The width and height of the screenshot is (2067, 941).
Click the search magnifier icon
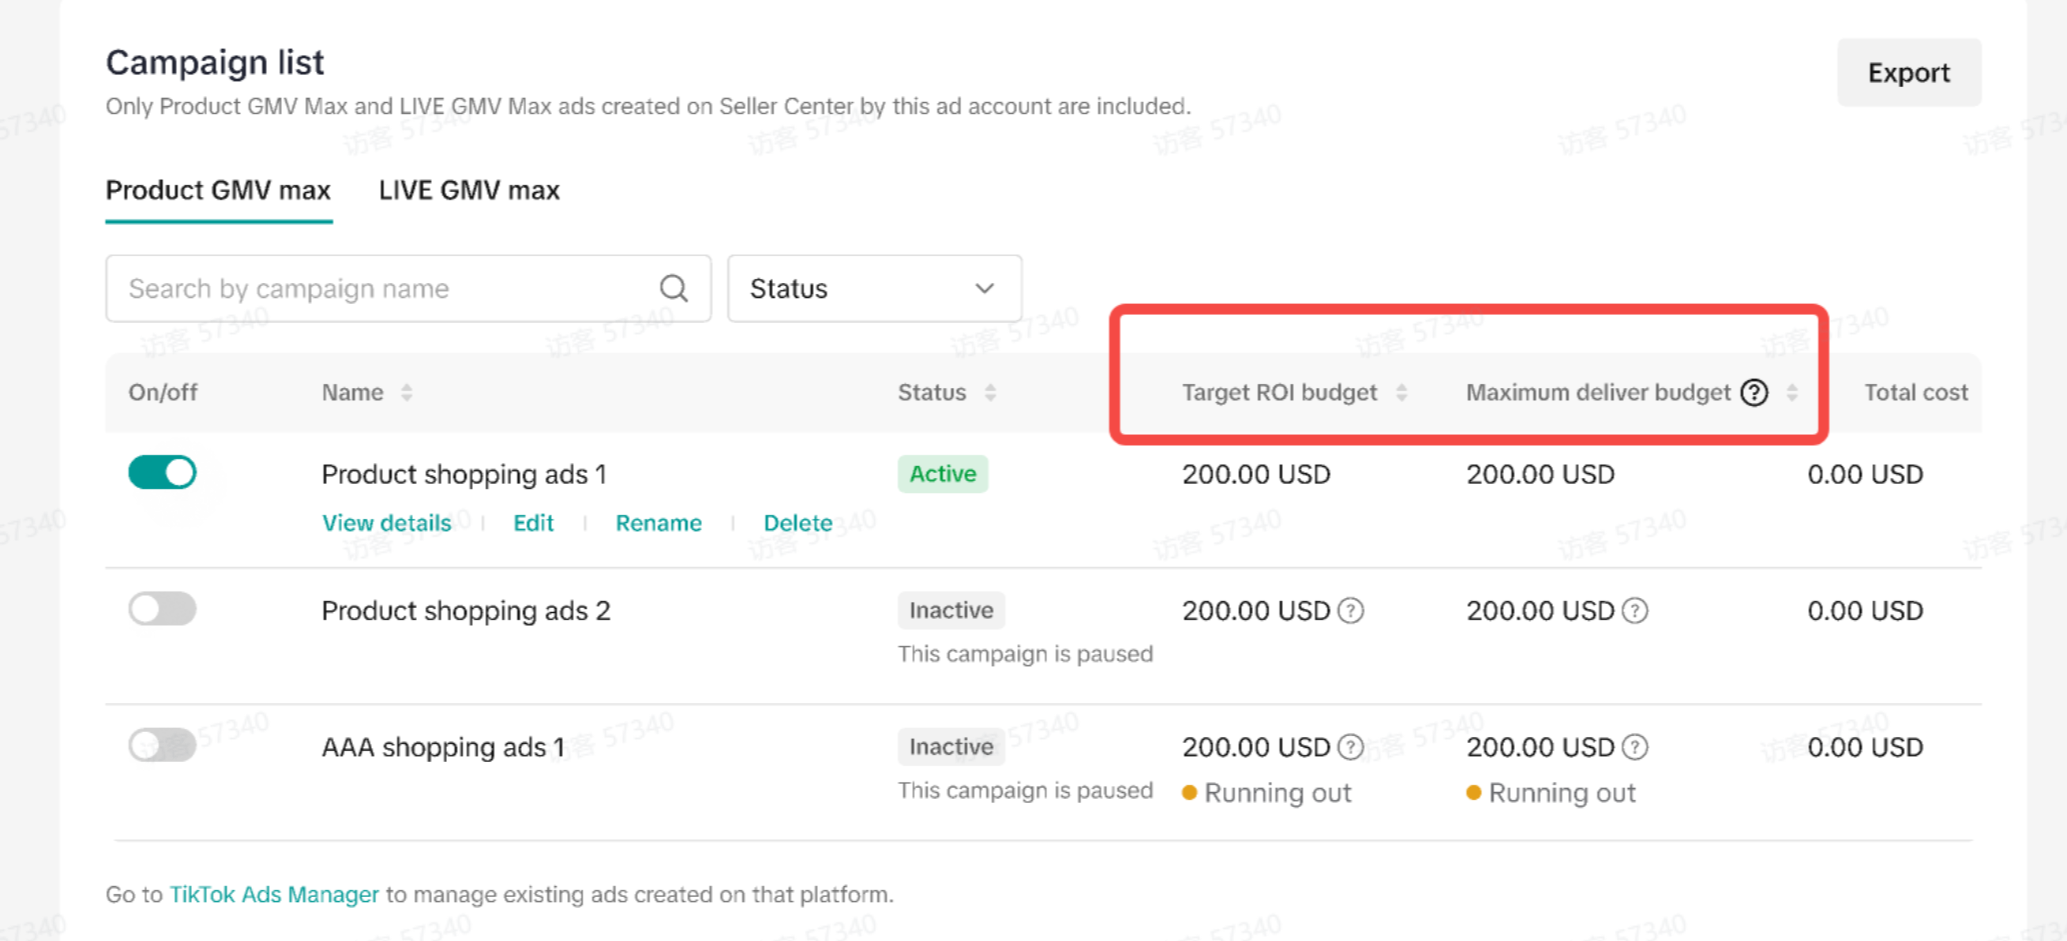674,289
